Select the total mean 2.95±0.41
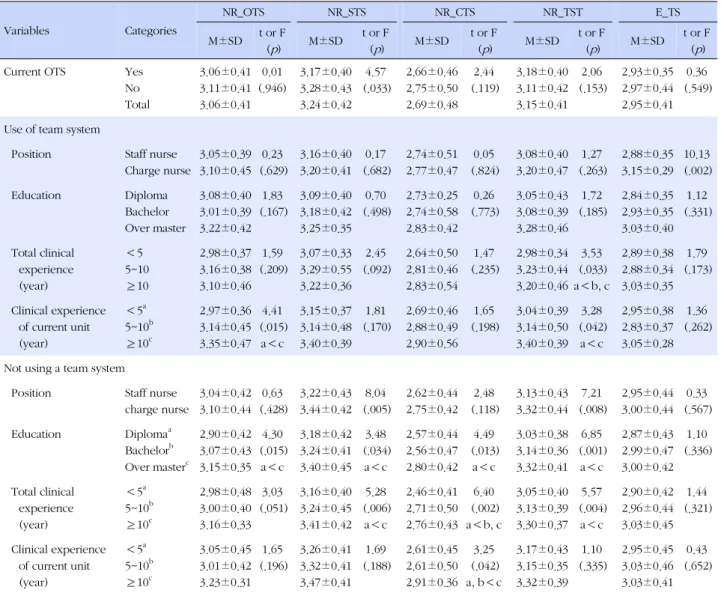721x593 pixels. click(x=647, y=105)
